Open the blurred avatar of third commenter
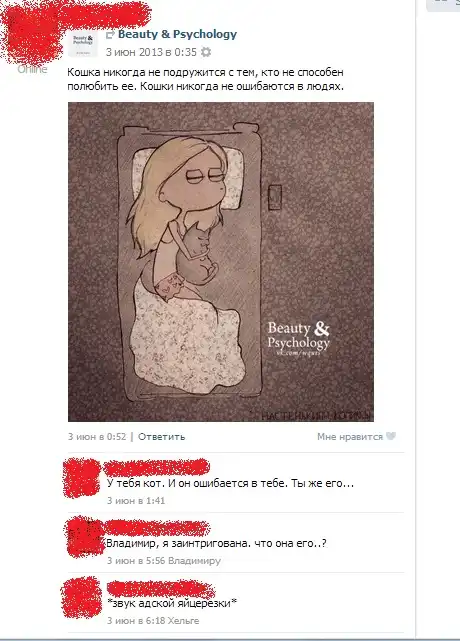The width and height of the screenshot is (460, 641). (81, 598)
